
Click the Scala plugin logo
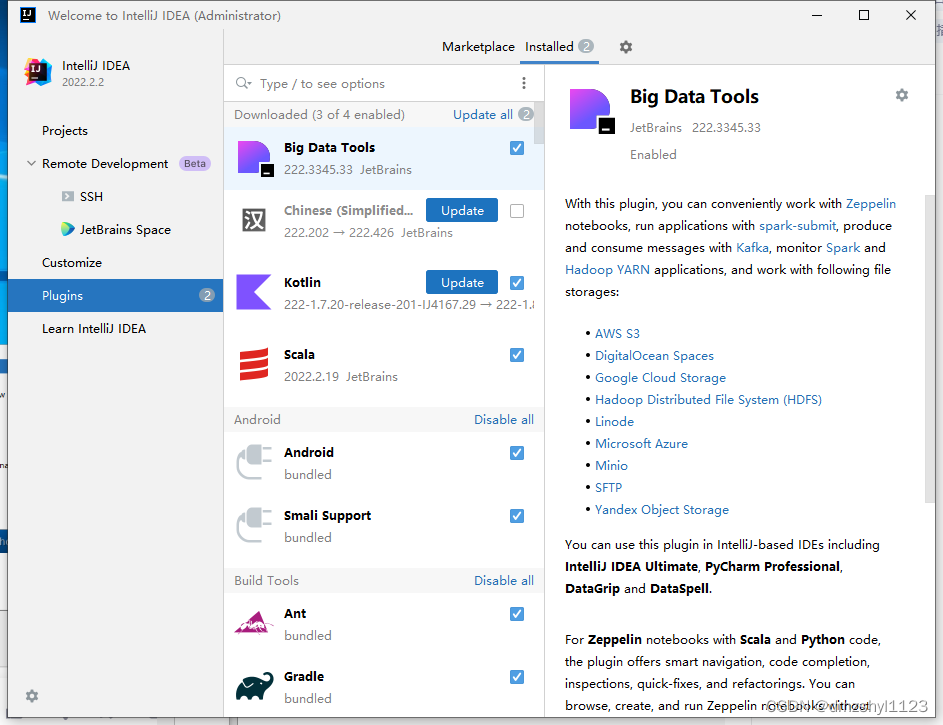(x=254, y=364)
